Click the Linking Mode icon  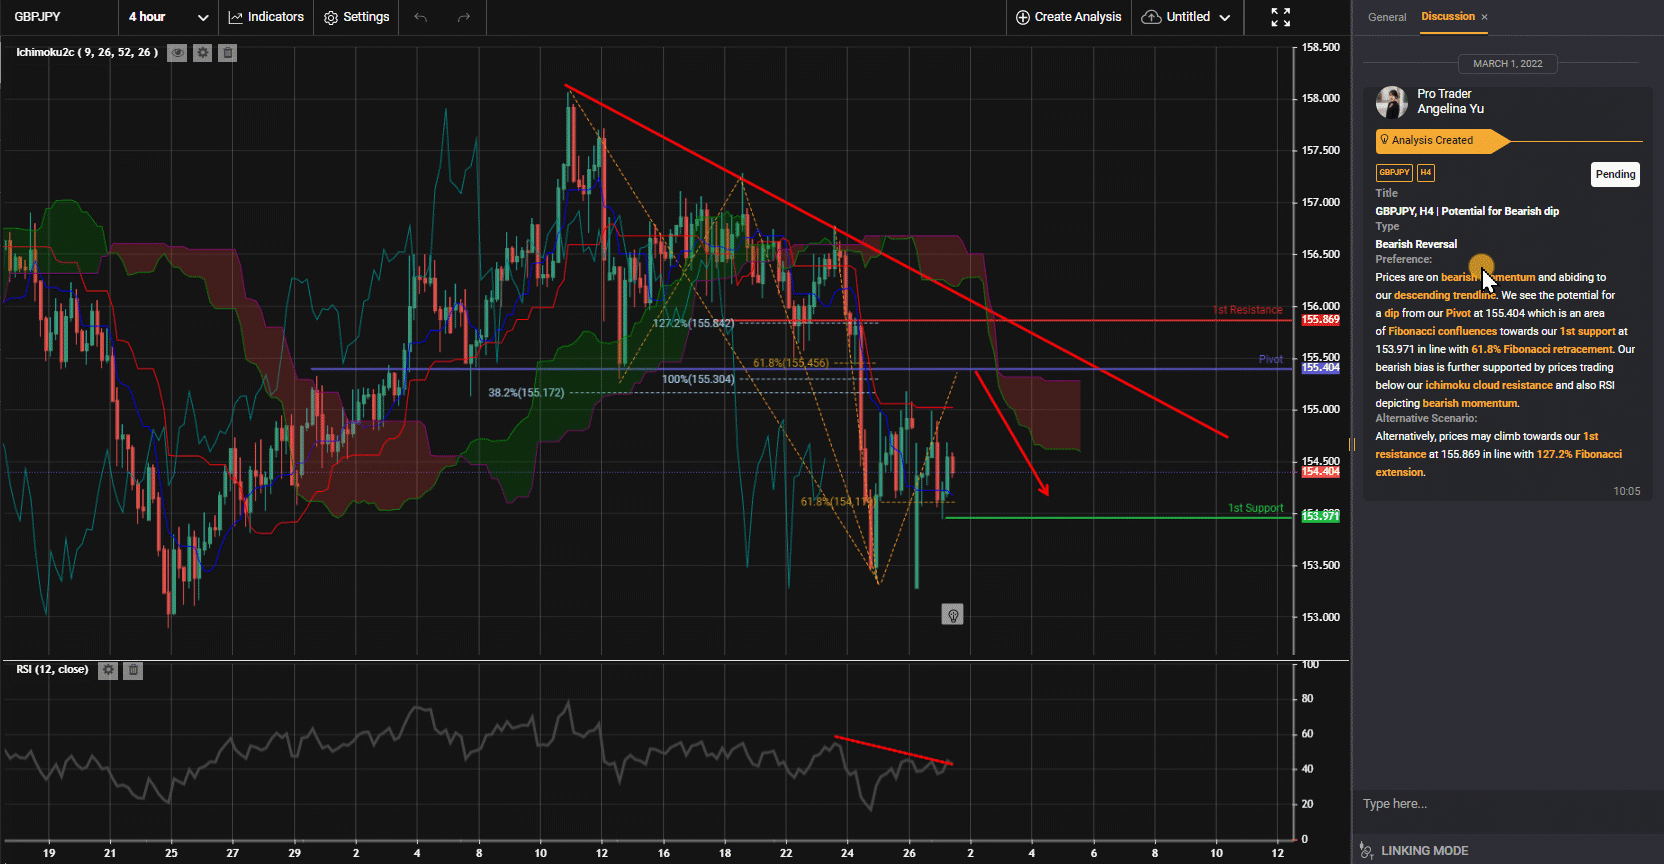click(1367, 850)
